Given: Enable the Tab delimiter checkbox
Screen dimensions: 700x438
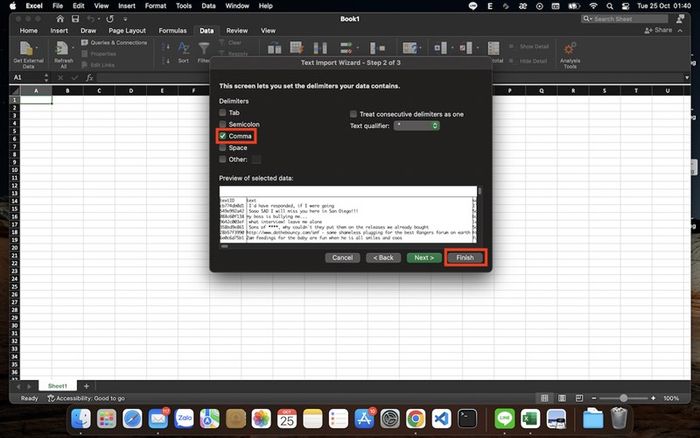Looking at the screenshot, I should pos(223,113).
